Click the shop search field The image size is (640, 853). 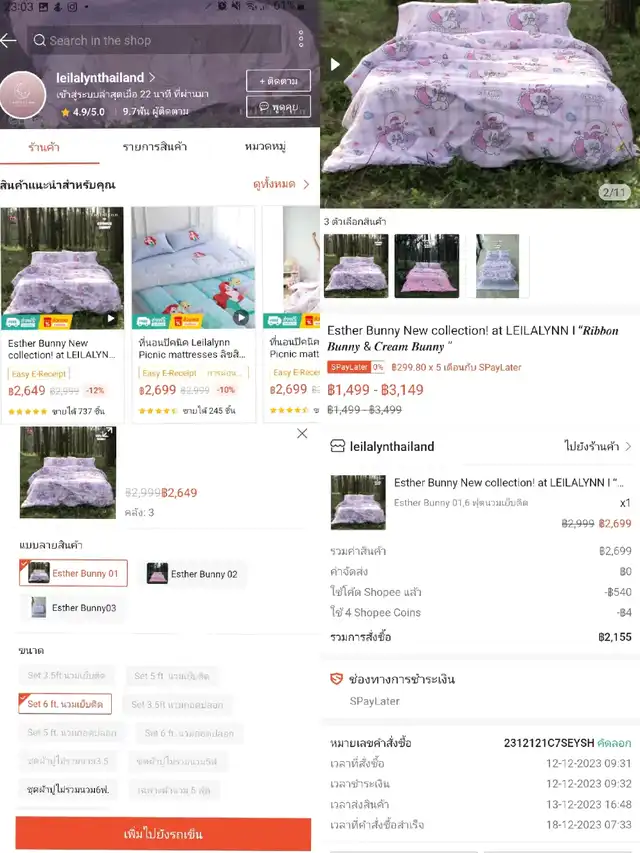pyautogui.click(x=154, y=40)
